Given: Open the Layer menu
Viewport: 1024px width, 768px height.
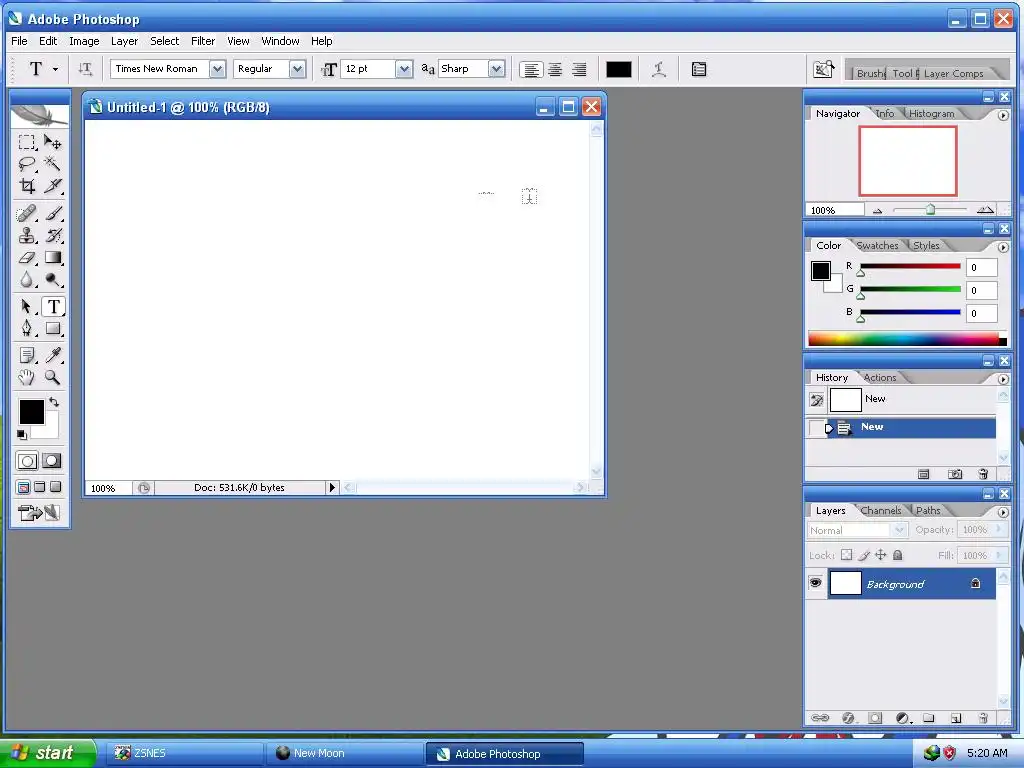Looking at the screenshot, I should [124, 41].
